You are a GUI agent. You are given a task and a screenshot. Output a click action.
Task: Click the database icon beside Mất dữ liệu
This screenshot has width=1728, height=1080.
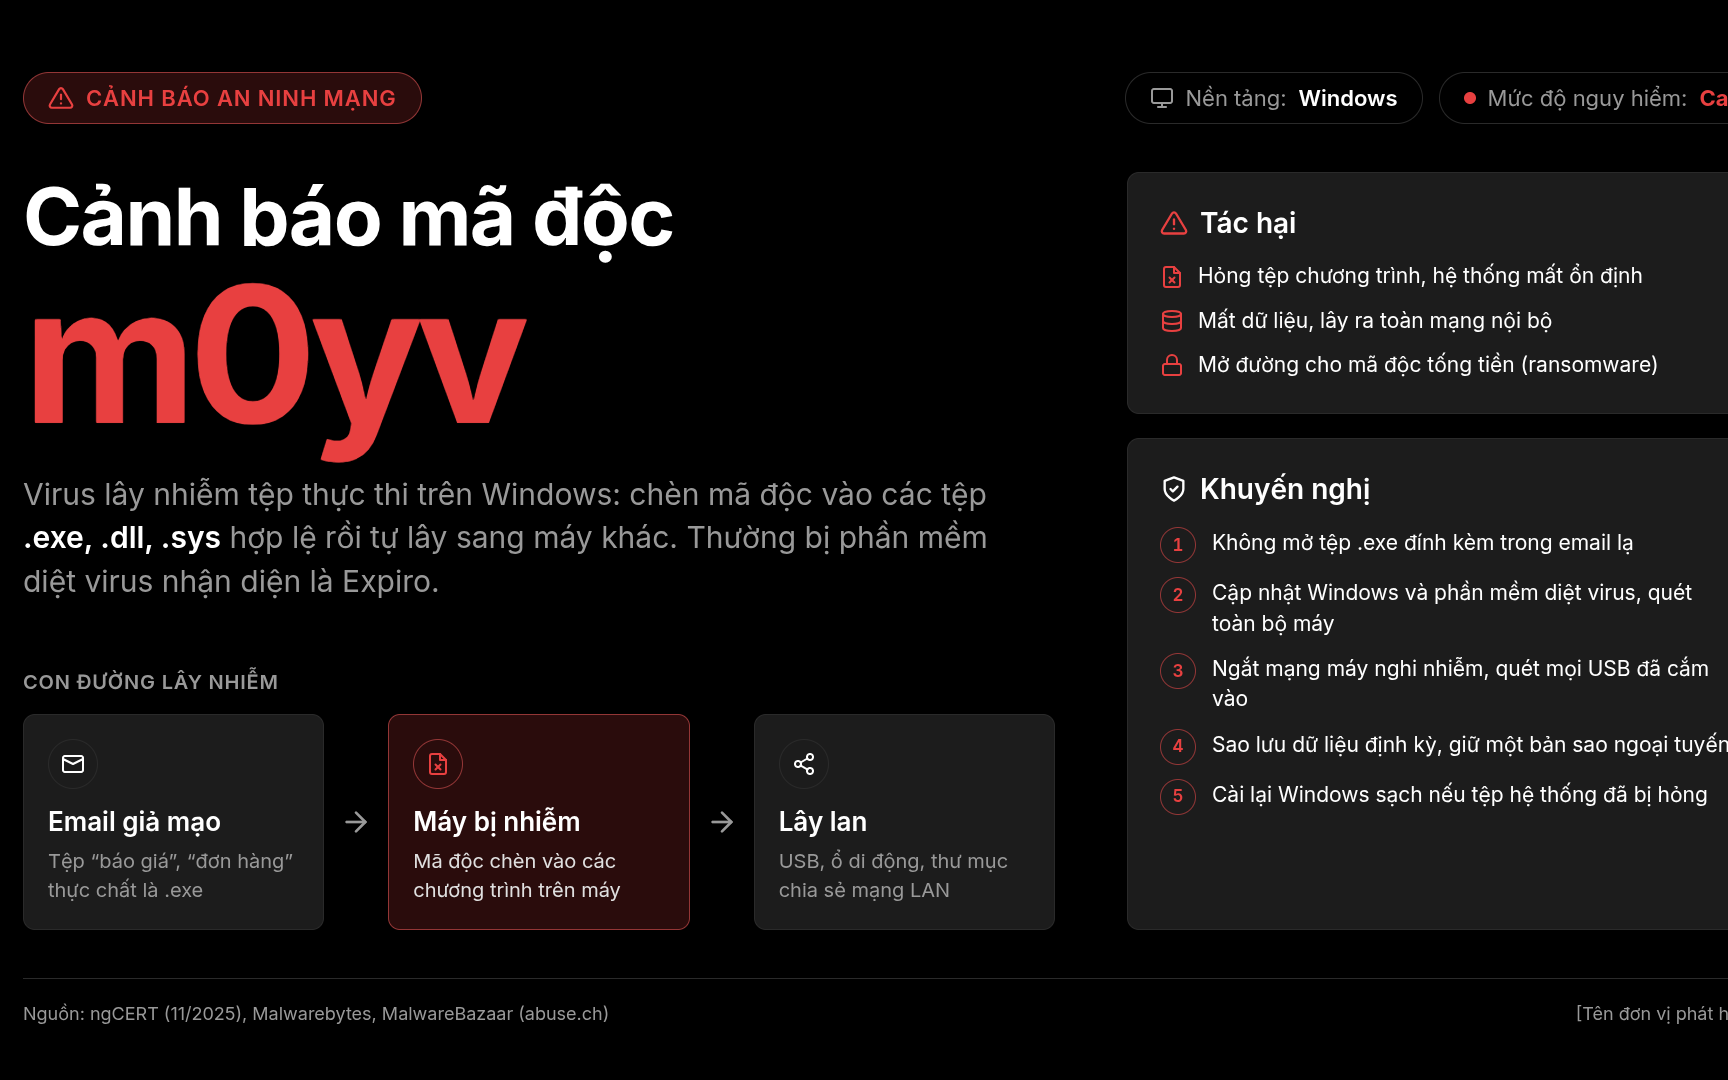click(1172, 321)
